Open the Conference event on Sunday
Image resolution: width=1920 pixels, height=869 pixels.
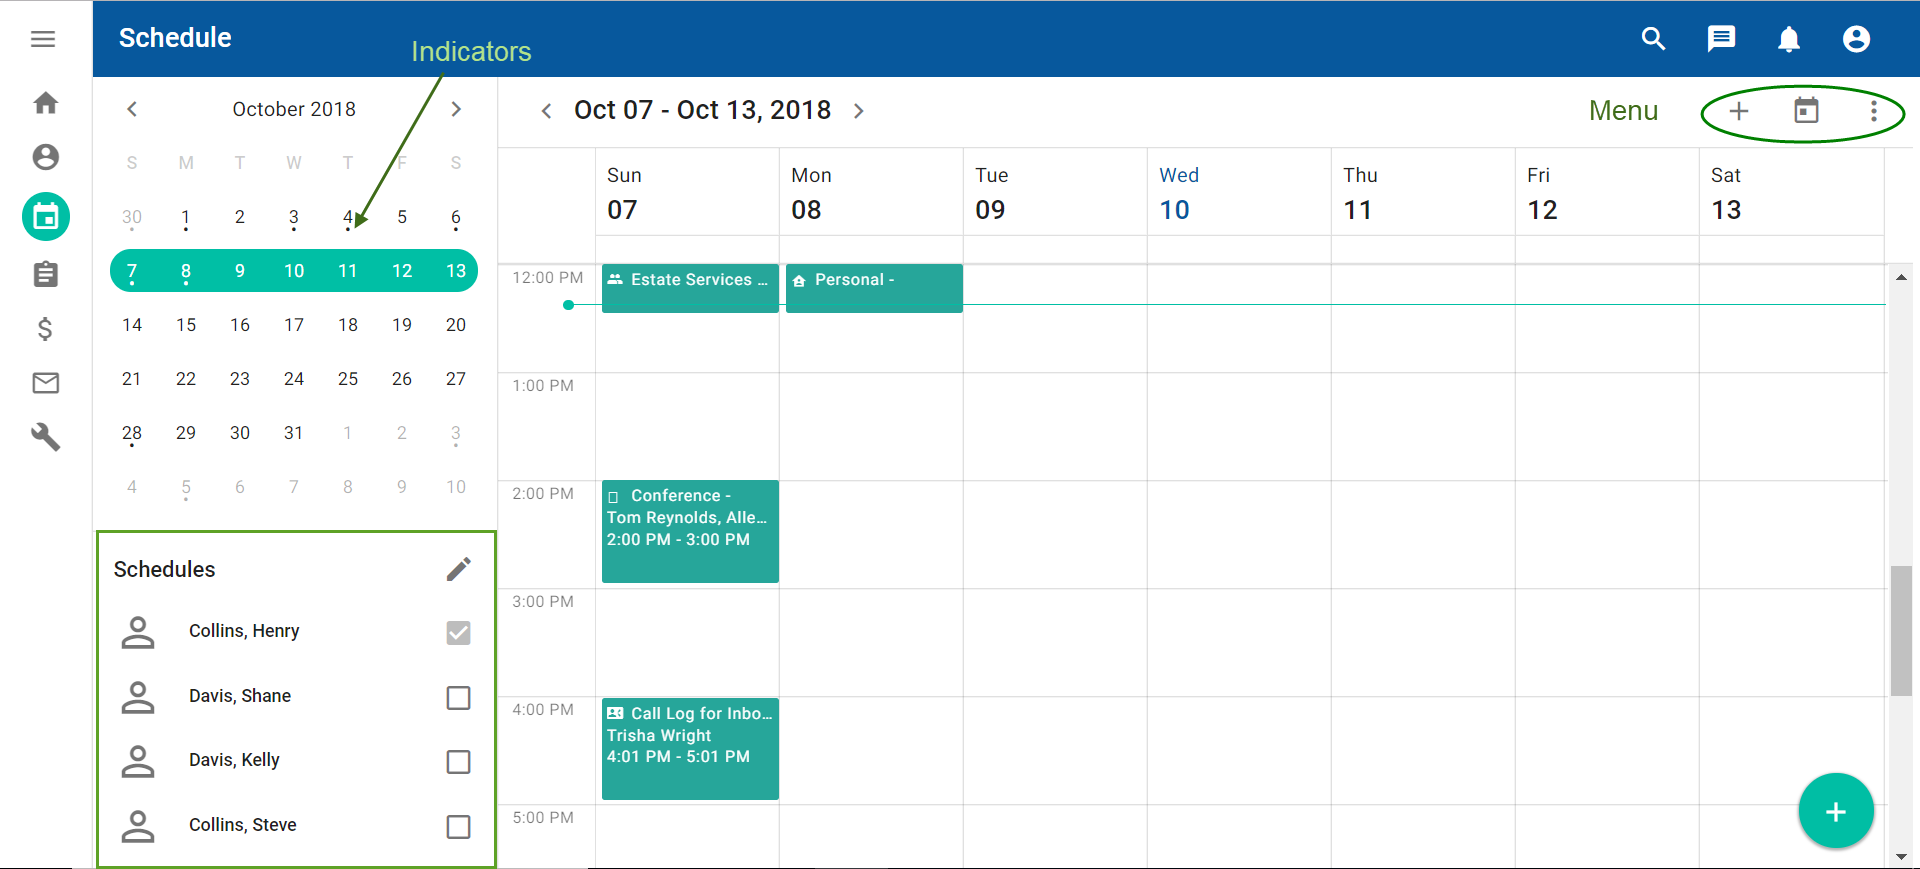coord(690,531)
